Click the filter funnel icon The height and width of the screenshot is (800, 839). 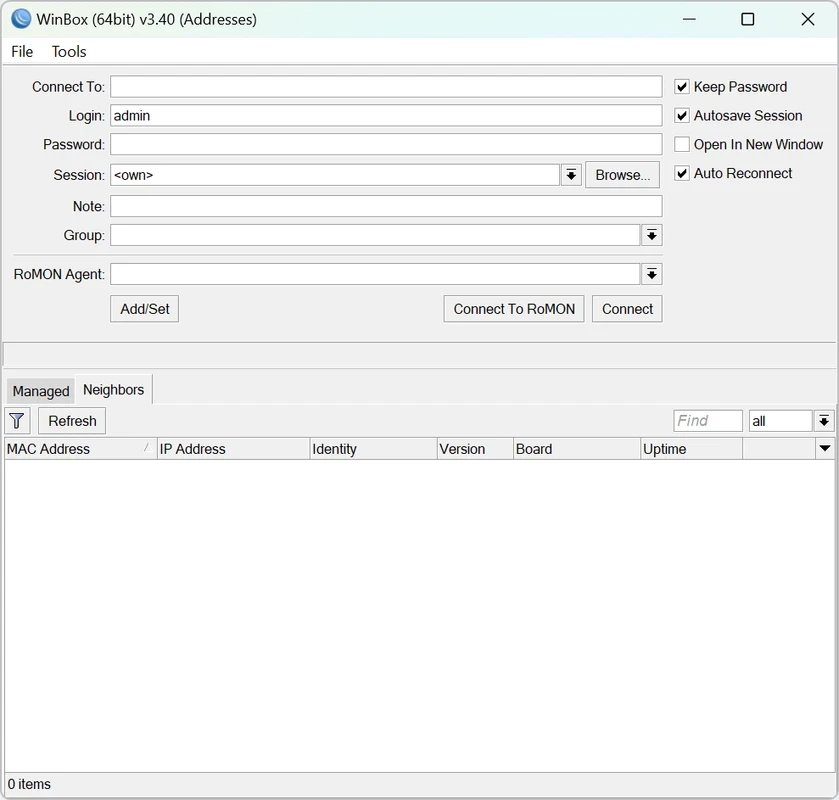pos(17,421)
